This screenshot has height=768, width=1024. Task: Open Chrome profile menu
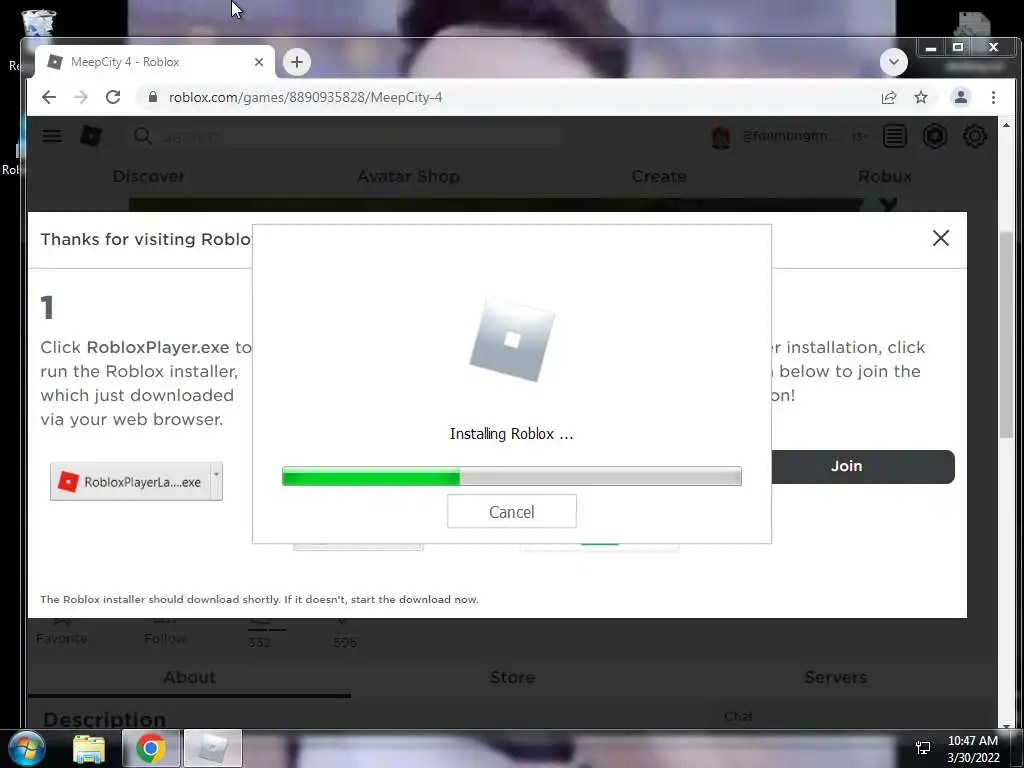click(x=961, y=97)
